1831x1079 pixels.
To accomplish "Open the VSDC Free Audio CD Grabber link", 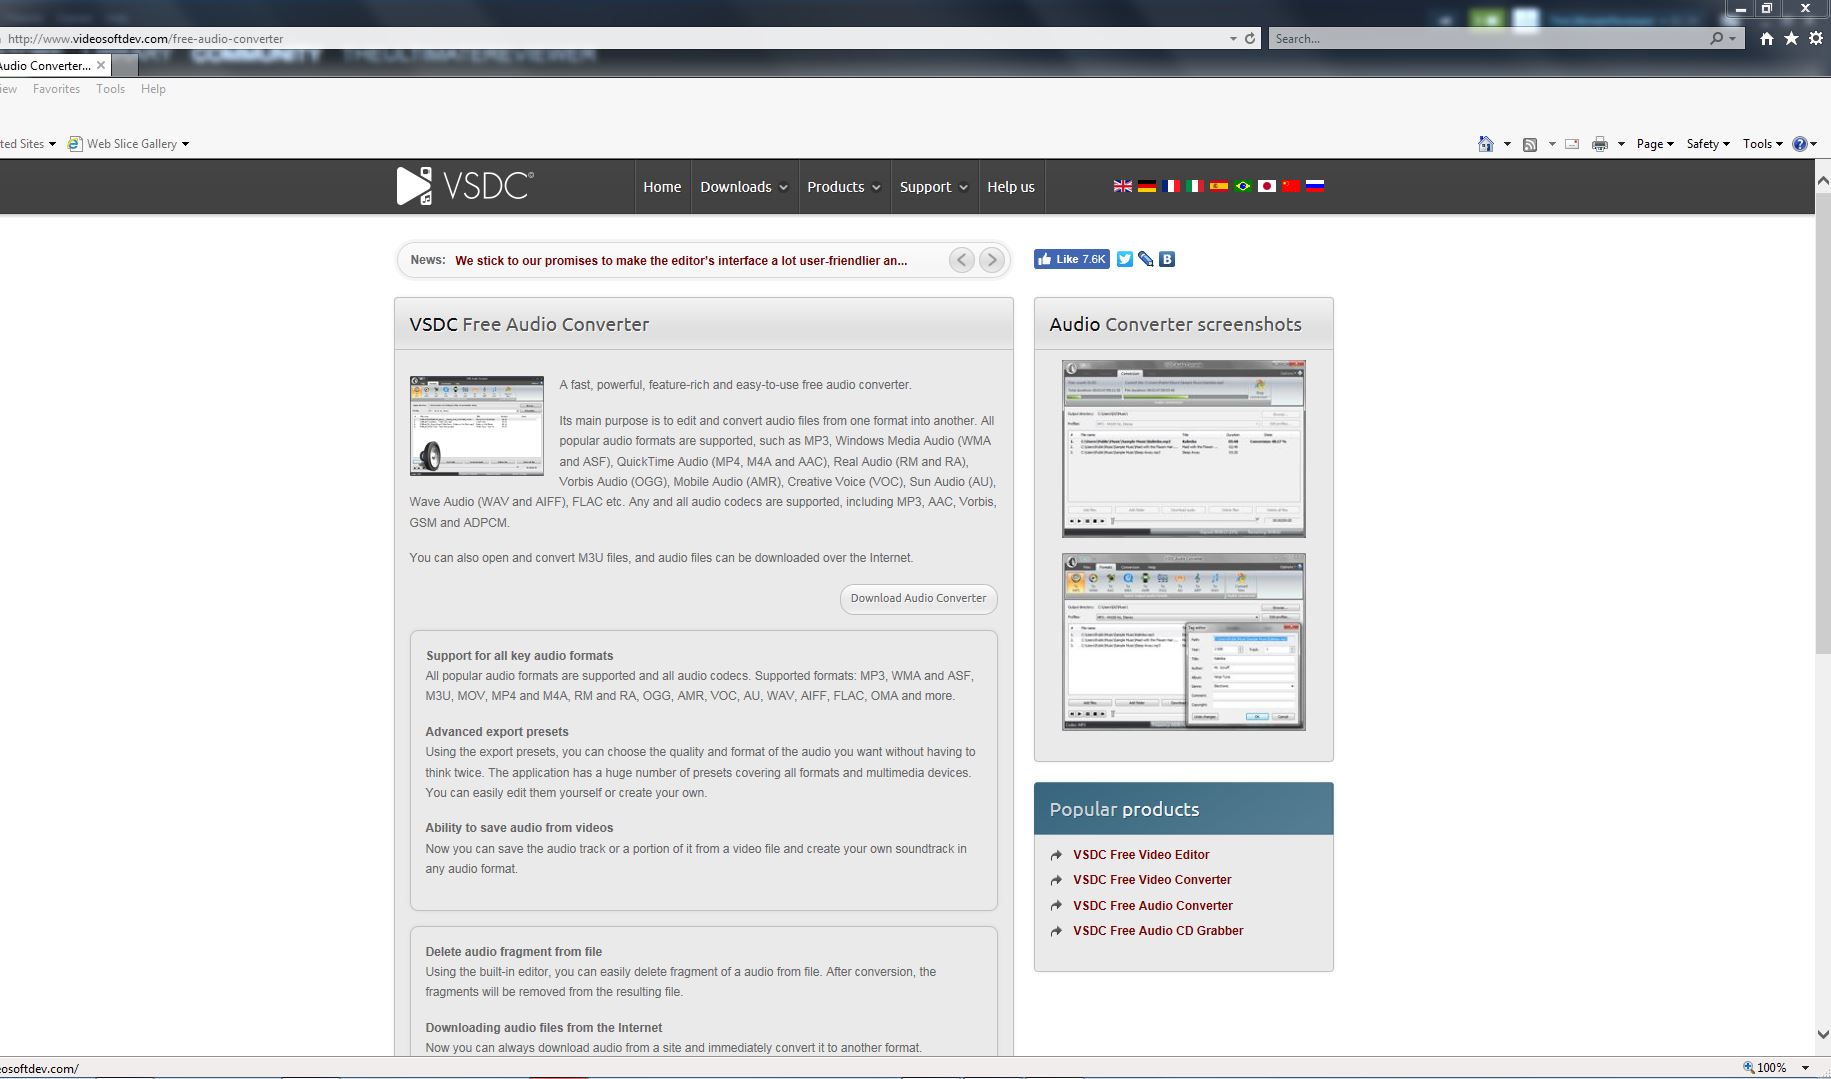I will click(1158, 931).
